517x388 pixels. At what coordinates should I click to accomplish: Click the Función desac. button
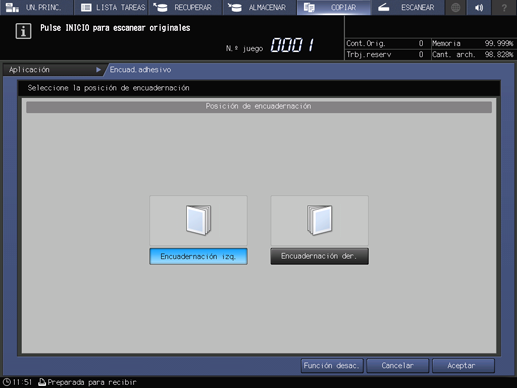332,366
